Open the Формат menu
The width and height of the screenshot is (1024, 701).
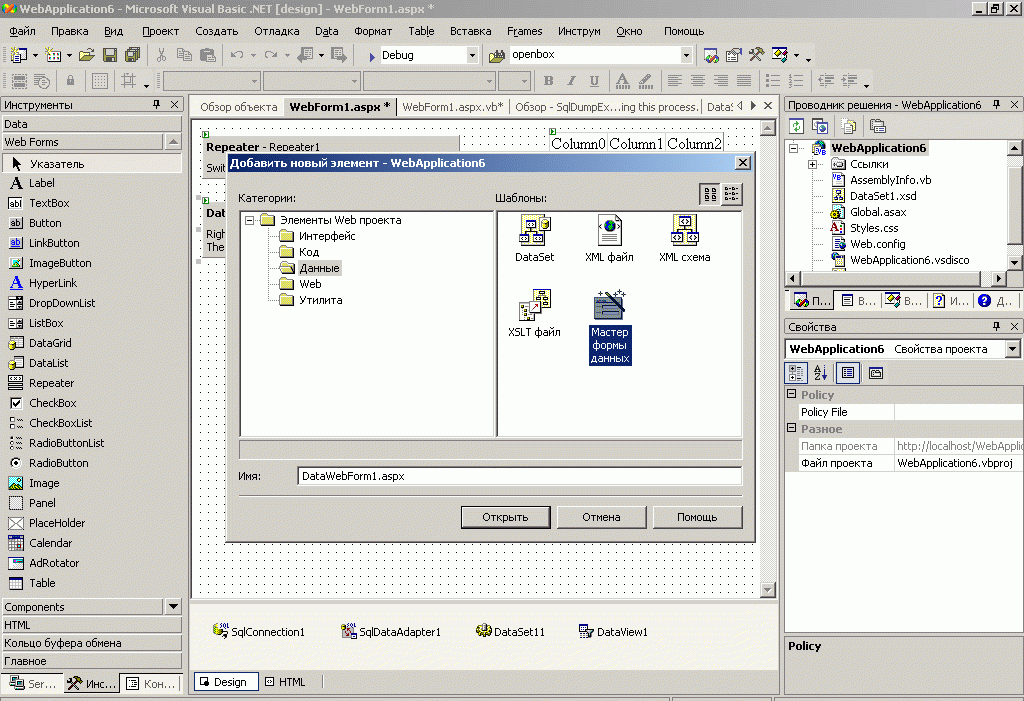(x=373, y=31)
